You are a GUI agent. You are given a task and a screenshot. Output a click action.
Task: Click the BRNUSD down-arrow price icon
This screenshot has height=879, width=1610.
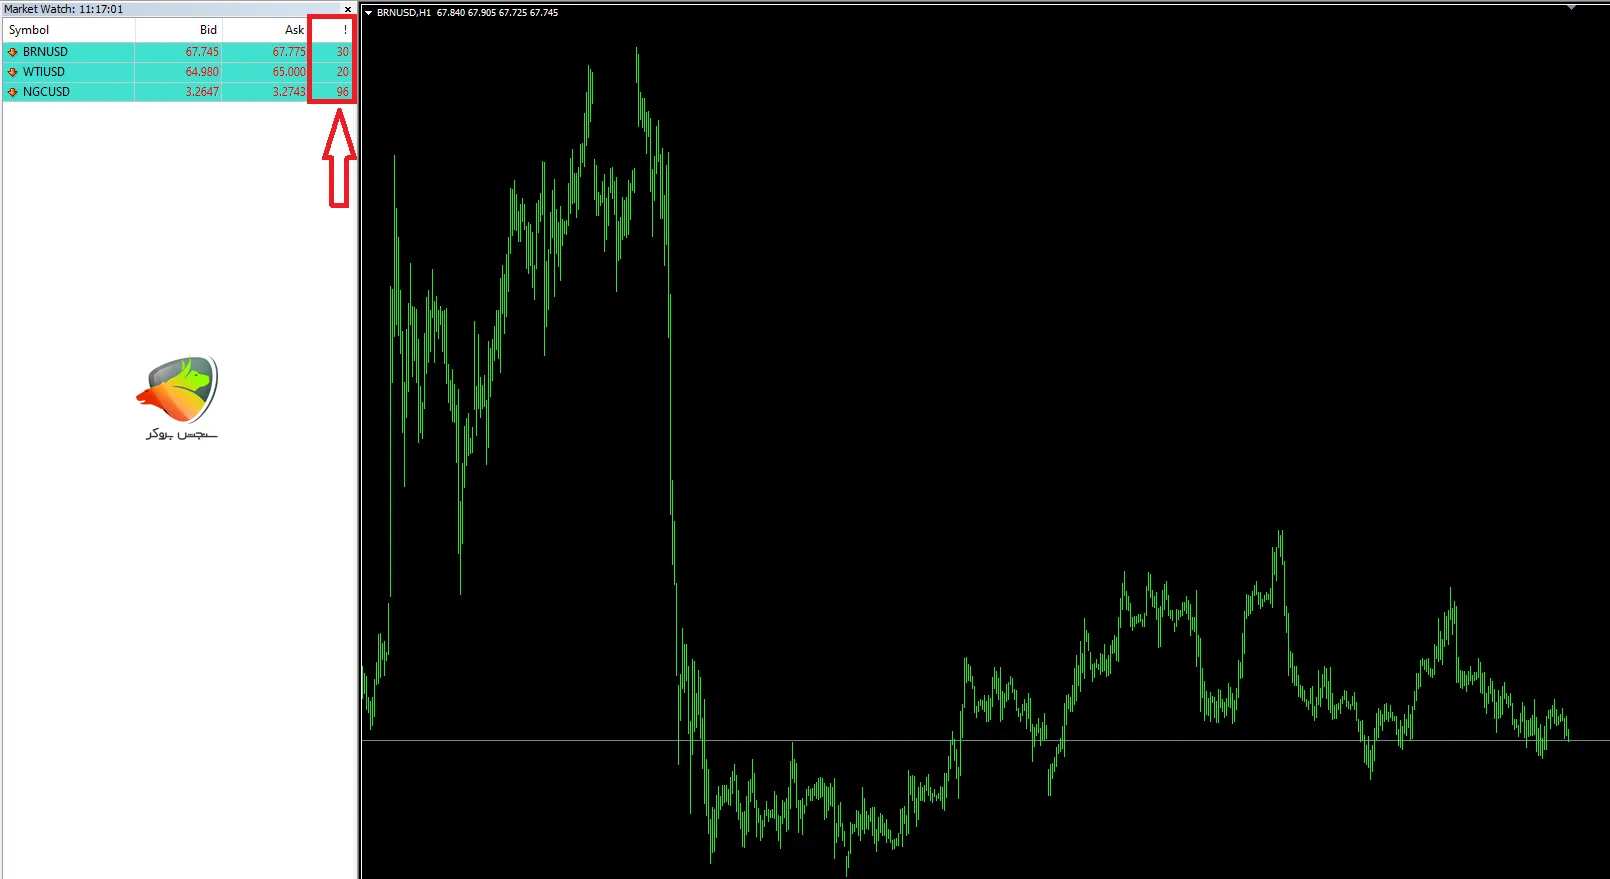(13, 52)
